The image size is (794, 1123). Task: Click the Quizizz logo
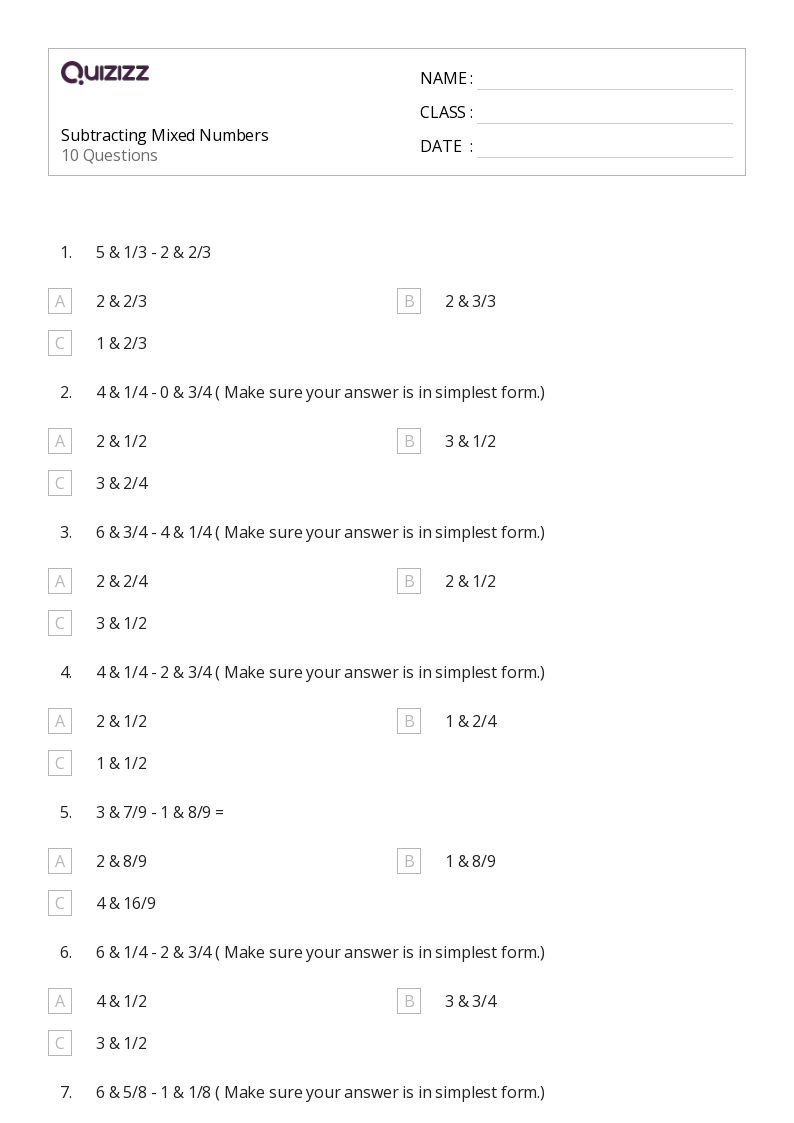(x=105, y=72)
